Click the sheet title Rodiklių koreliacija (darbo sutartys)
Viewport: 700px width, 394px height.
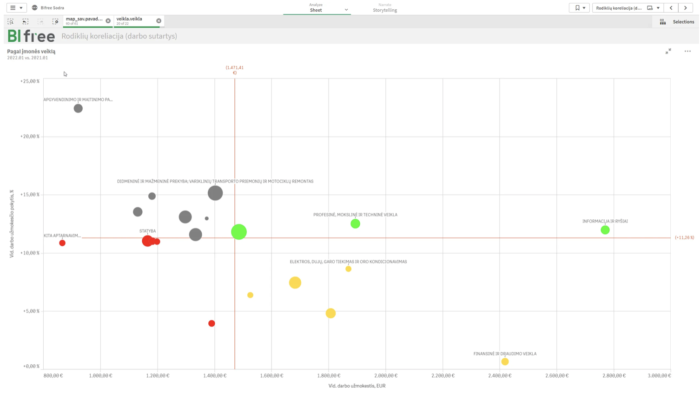point(119,36)
